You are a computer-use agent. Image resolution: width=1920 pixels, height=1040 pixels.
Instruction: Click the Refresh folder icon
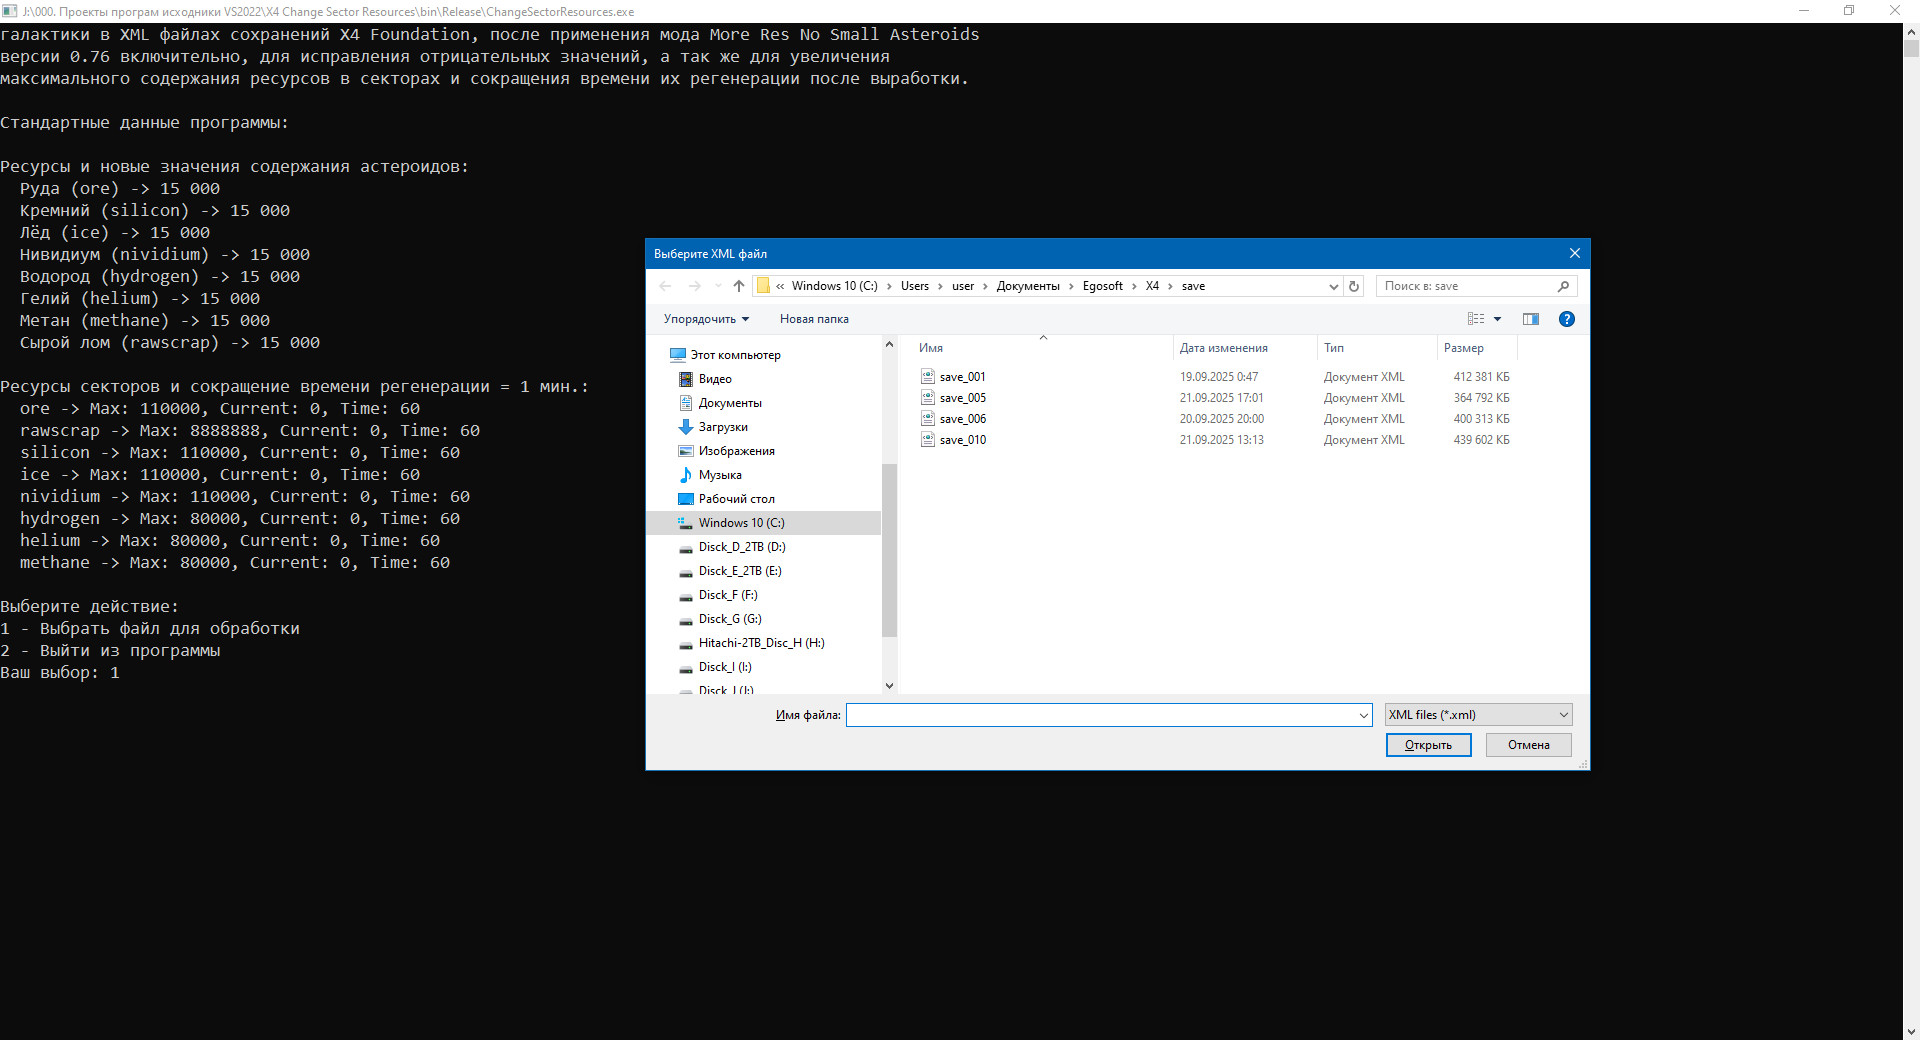pos(1354,286)
